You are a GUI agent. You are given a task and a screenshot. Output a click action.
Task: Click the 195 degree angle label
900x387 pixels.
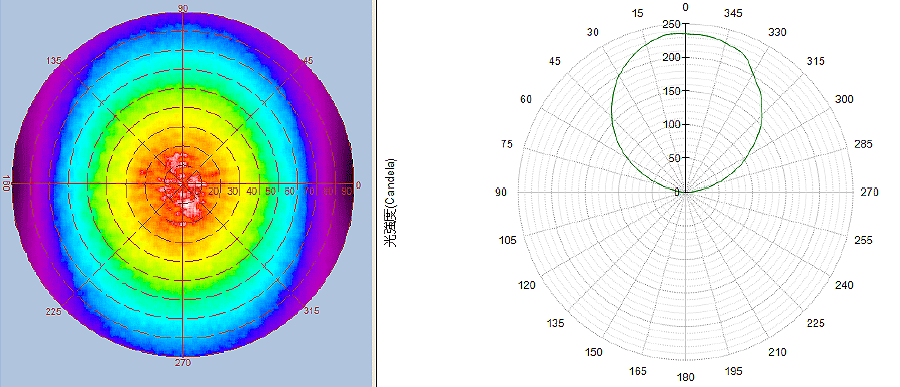732,370
